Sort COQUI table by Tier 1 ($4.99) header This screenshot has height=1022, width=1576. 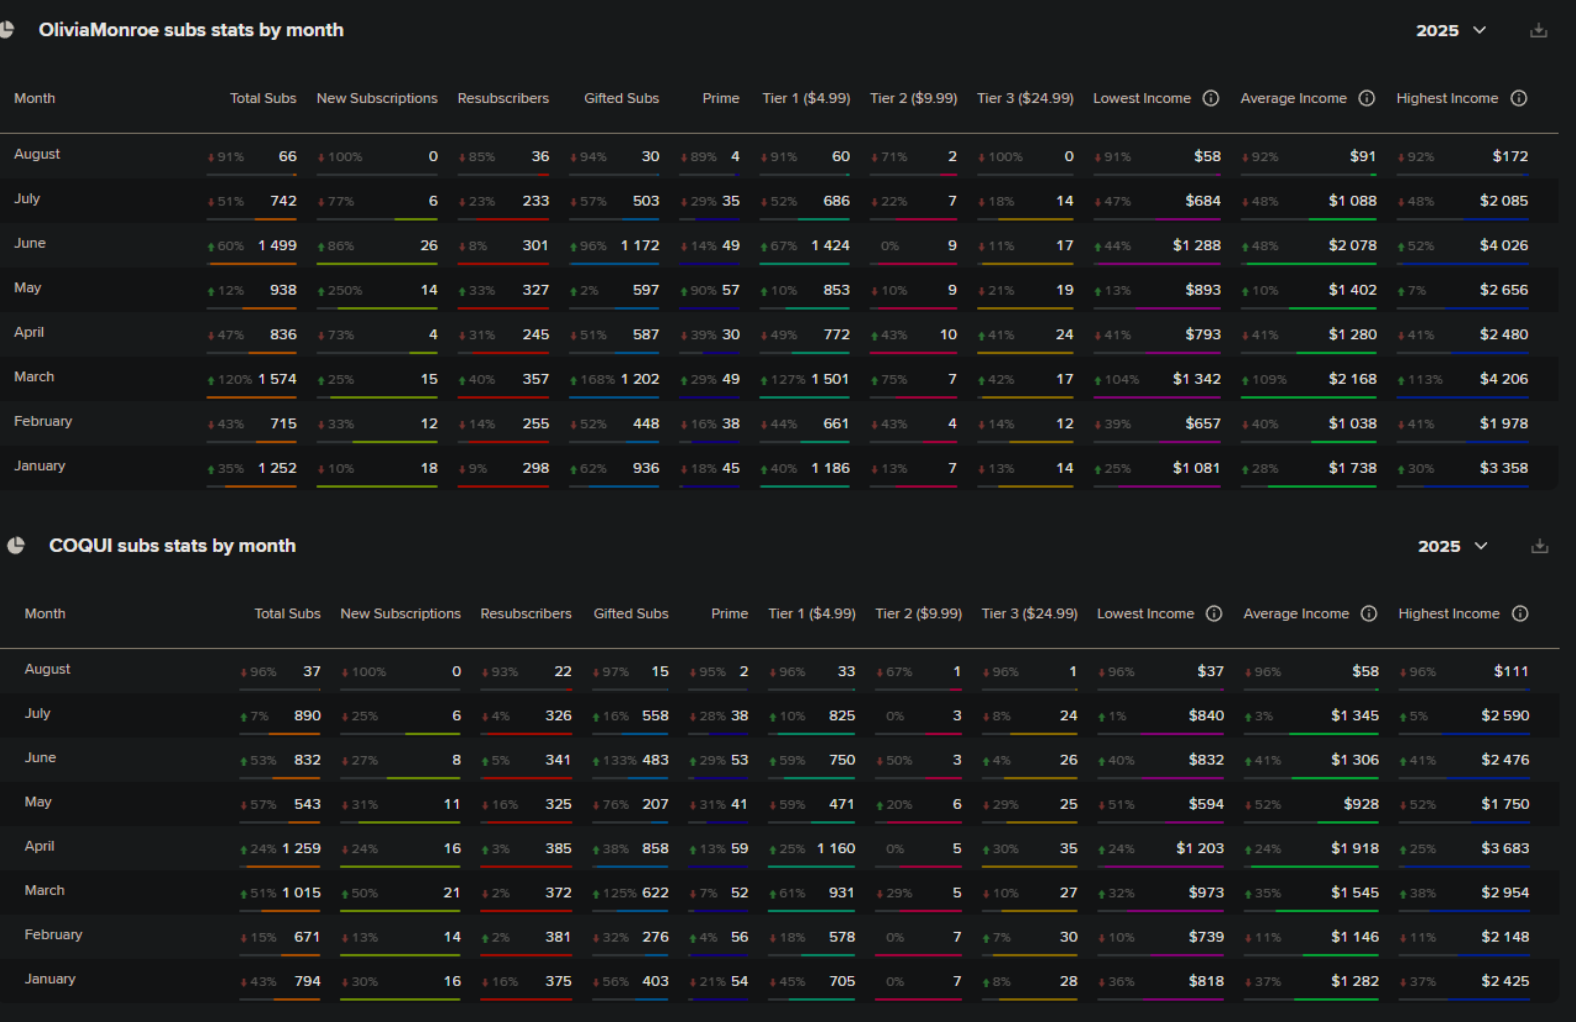812,613
